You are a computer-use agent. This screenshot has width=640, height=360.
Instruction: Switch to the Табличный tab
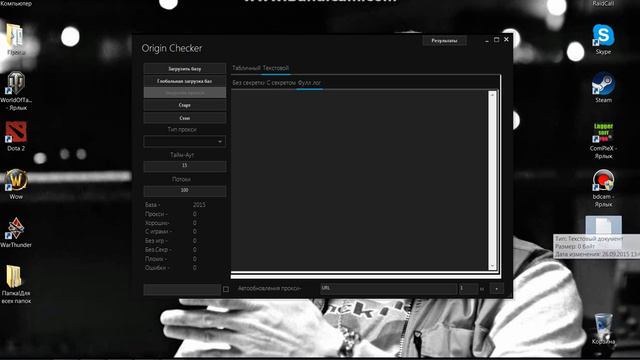click(246, 68)
